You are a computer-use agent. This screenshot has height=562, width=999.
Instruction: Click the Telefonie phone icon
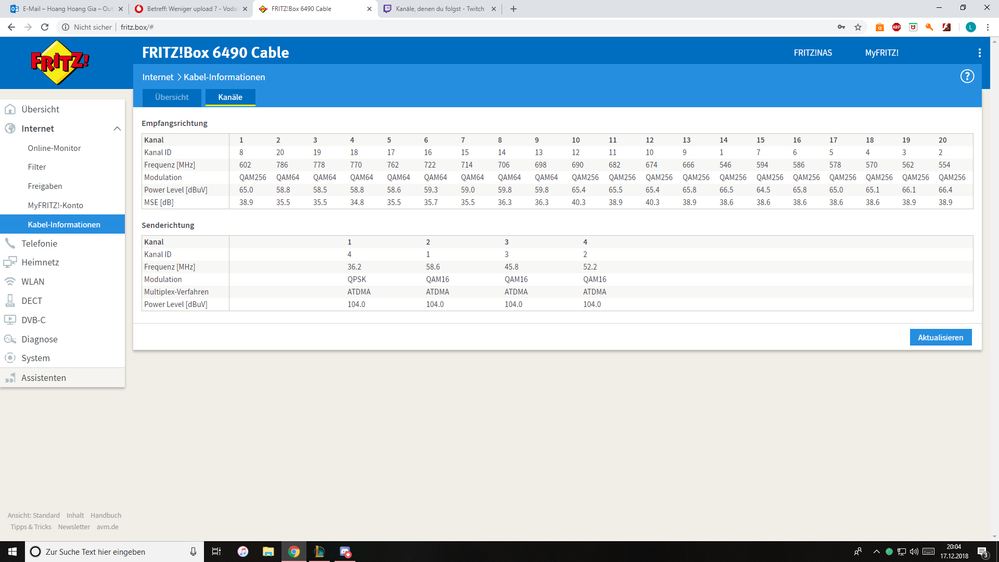pyautogui.click(x=10, y=243)
